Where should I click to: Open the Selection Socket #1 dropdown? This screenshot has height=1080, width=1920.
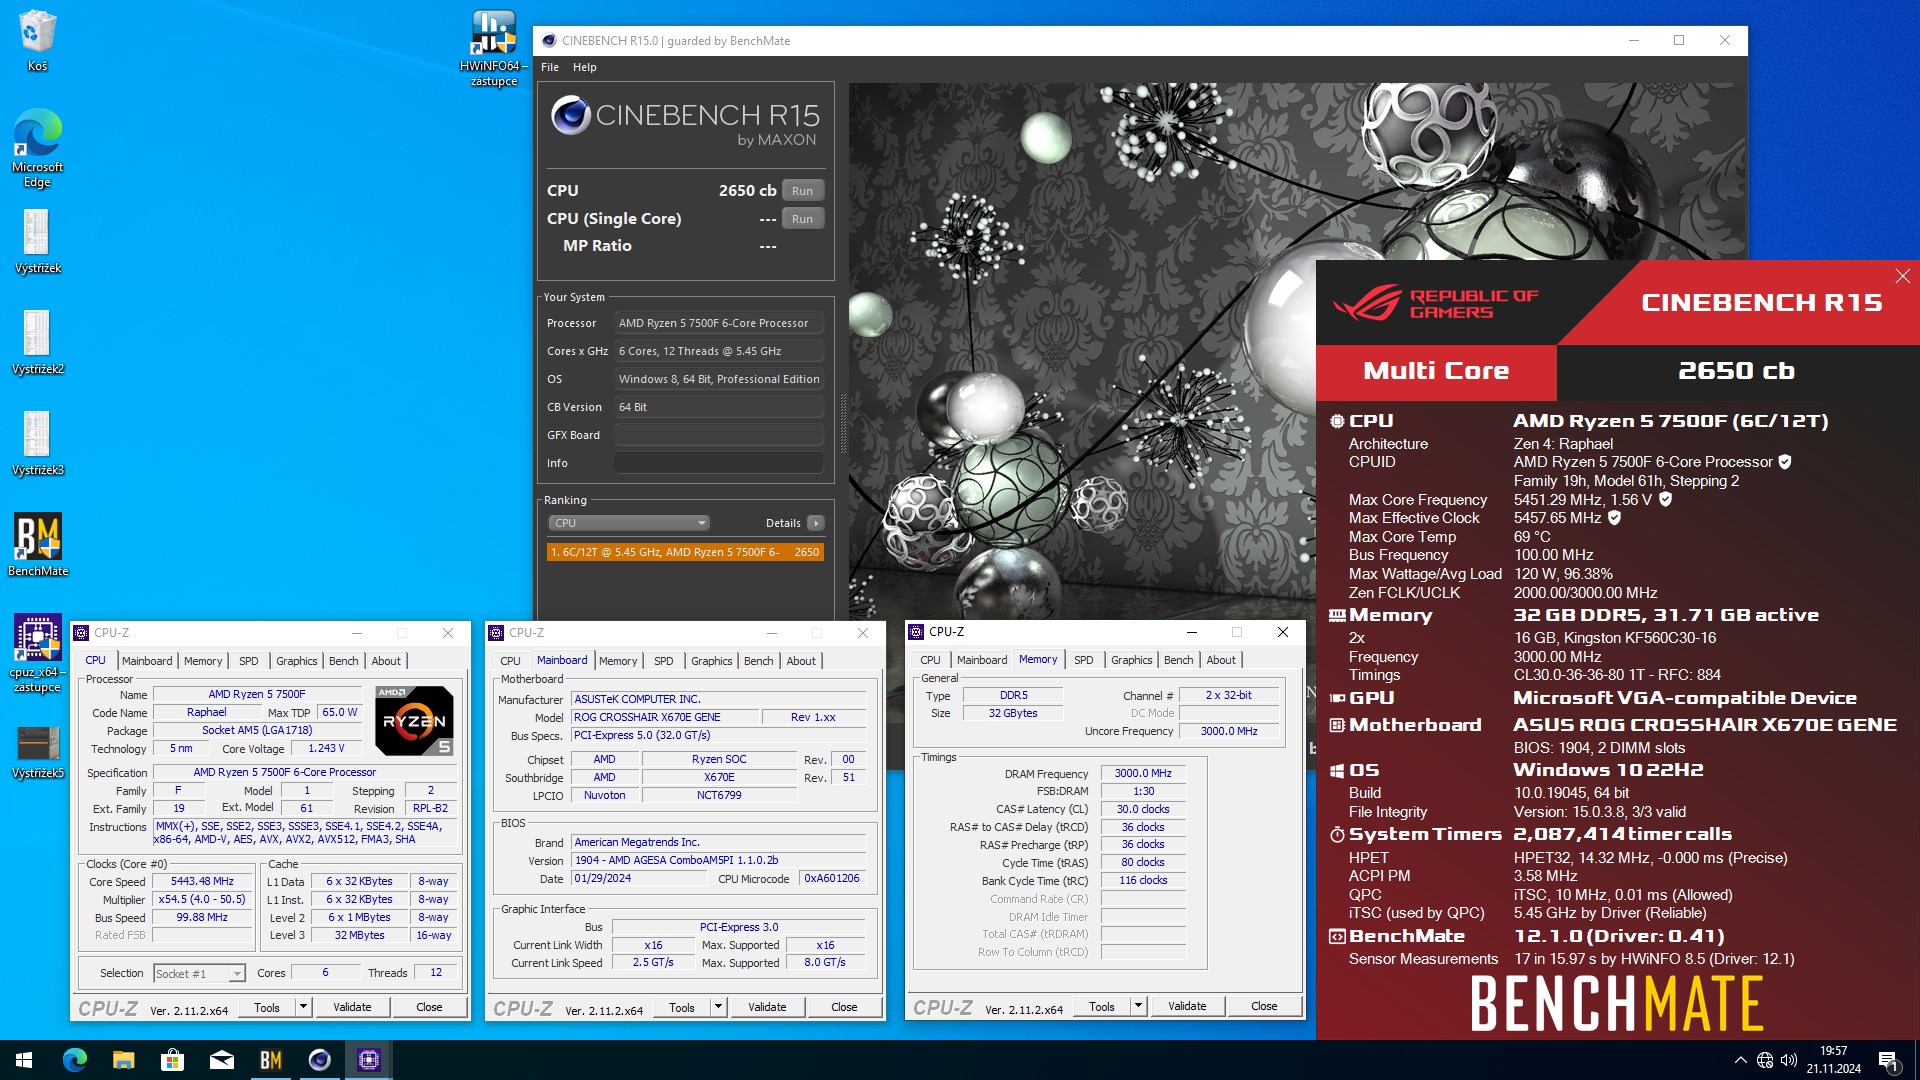(199, 973)
